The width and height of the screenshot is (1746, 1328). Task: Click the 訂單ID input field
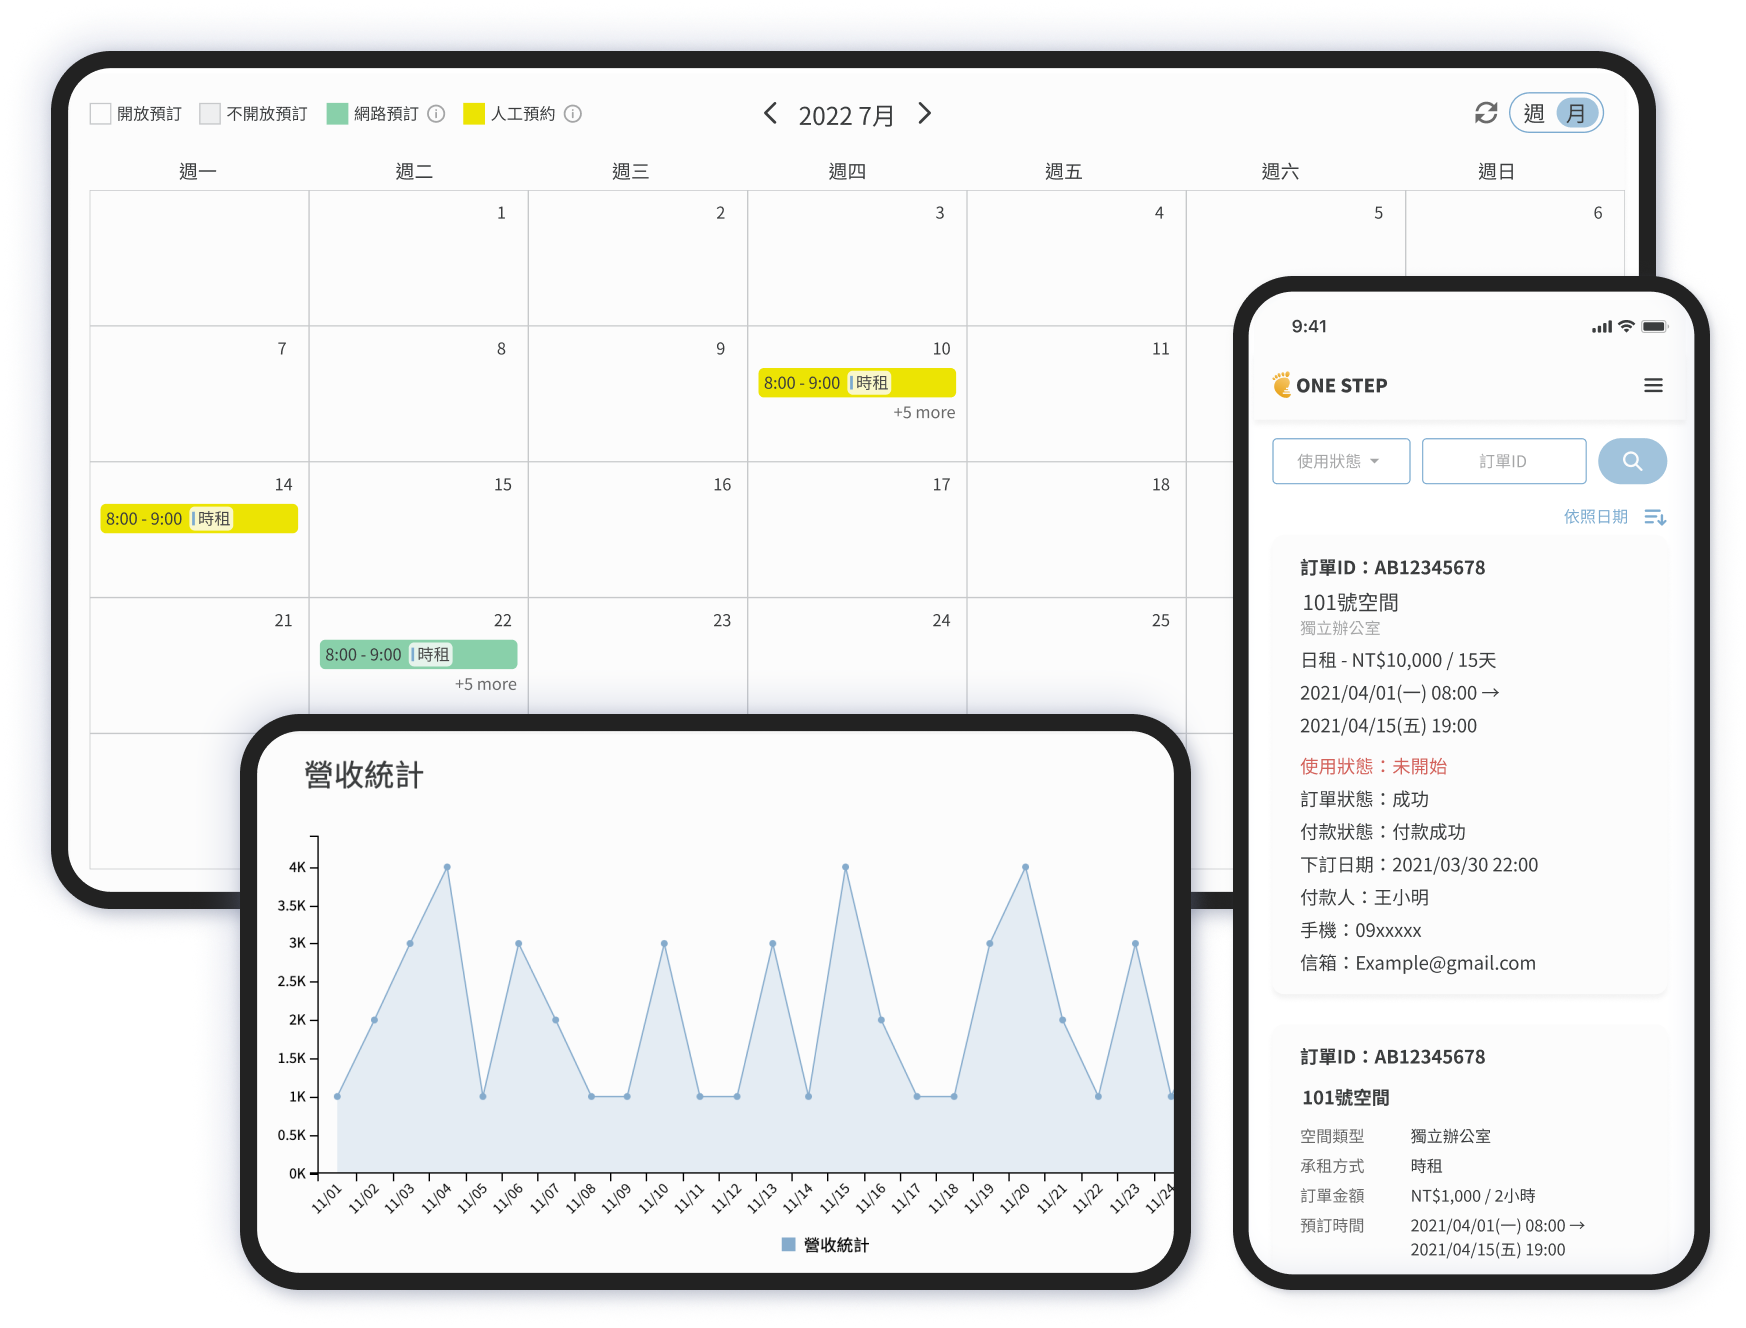point(1503,461)
